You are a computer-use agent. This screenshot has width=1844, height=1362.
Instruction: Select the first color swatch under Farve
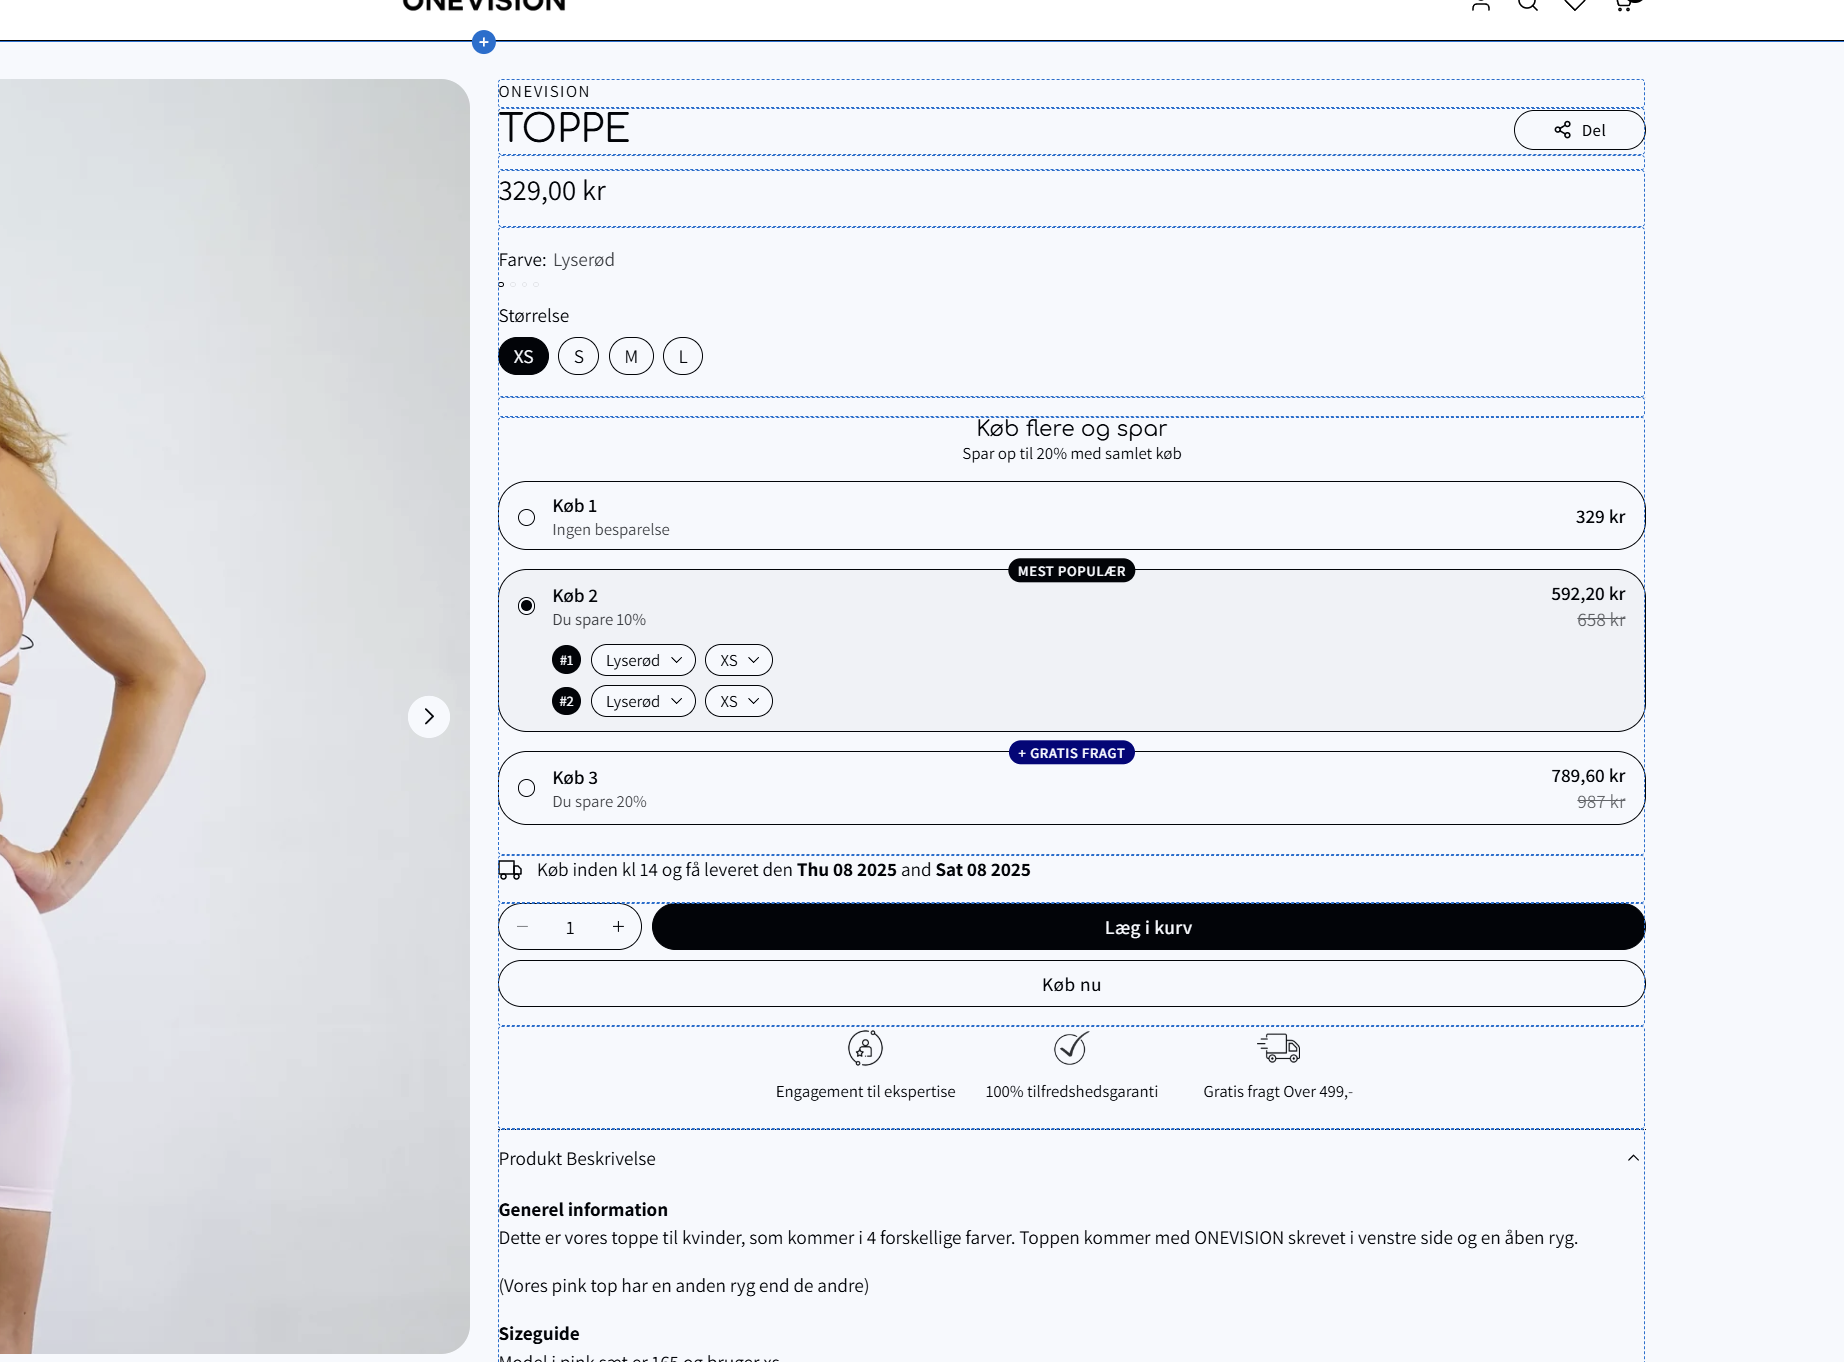502,285
